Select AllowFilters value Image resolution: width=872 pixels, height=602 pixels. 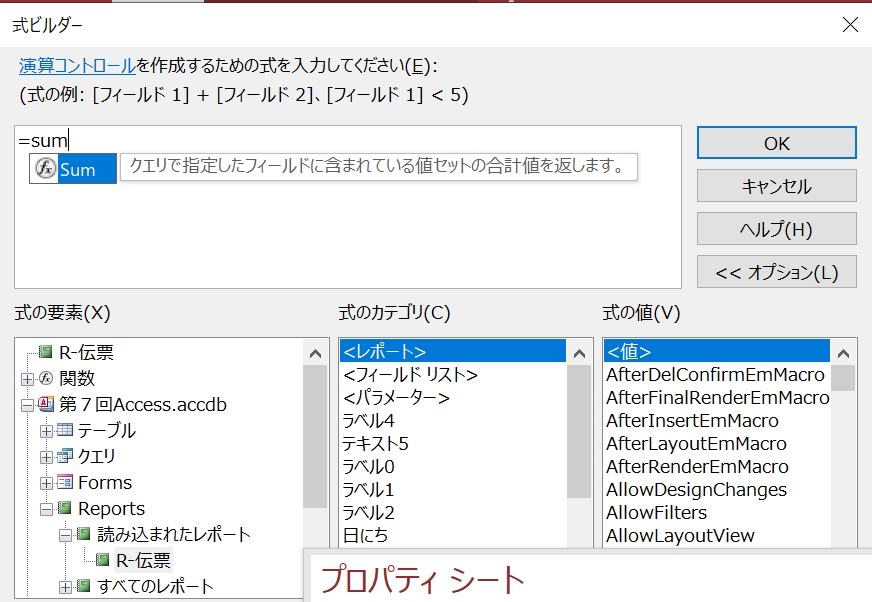tap(717, 512)
